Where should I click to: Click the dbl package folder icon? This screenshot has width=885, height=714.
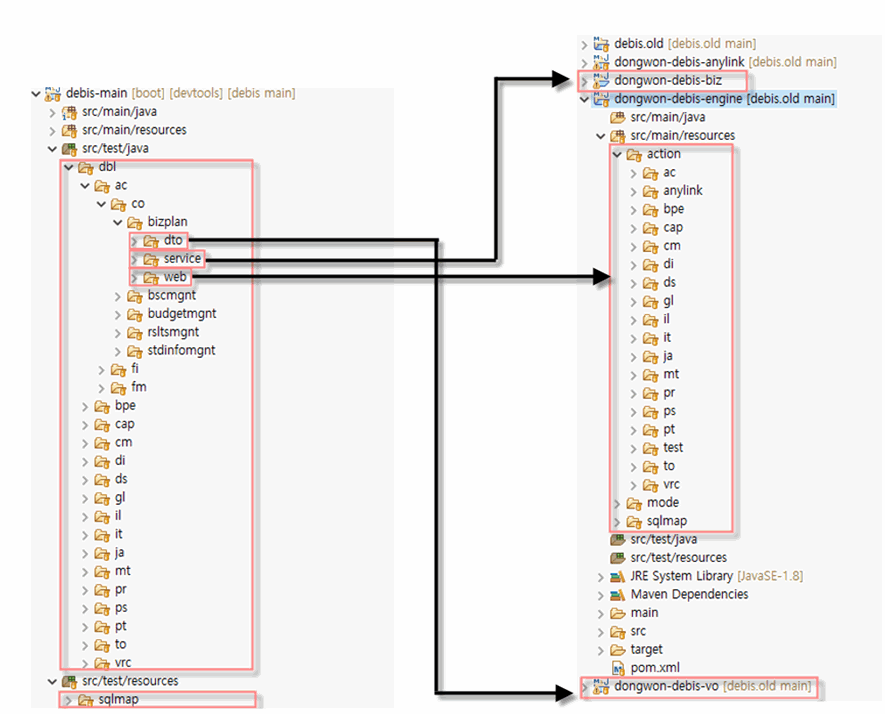point(86,168)
